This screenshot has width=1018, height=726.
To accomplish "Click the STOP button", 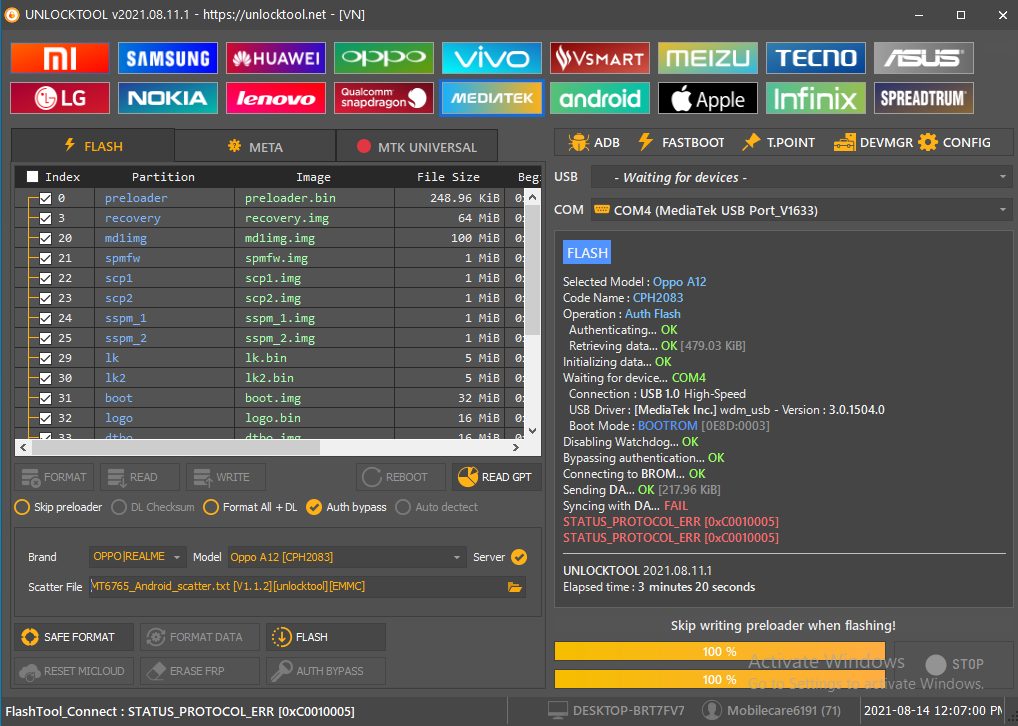I will tap(954, 664).
